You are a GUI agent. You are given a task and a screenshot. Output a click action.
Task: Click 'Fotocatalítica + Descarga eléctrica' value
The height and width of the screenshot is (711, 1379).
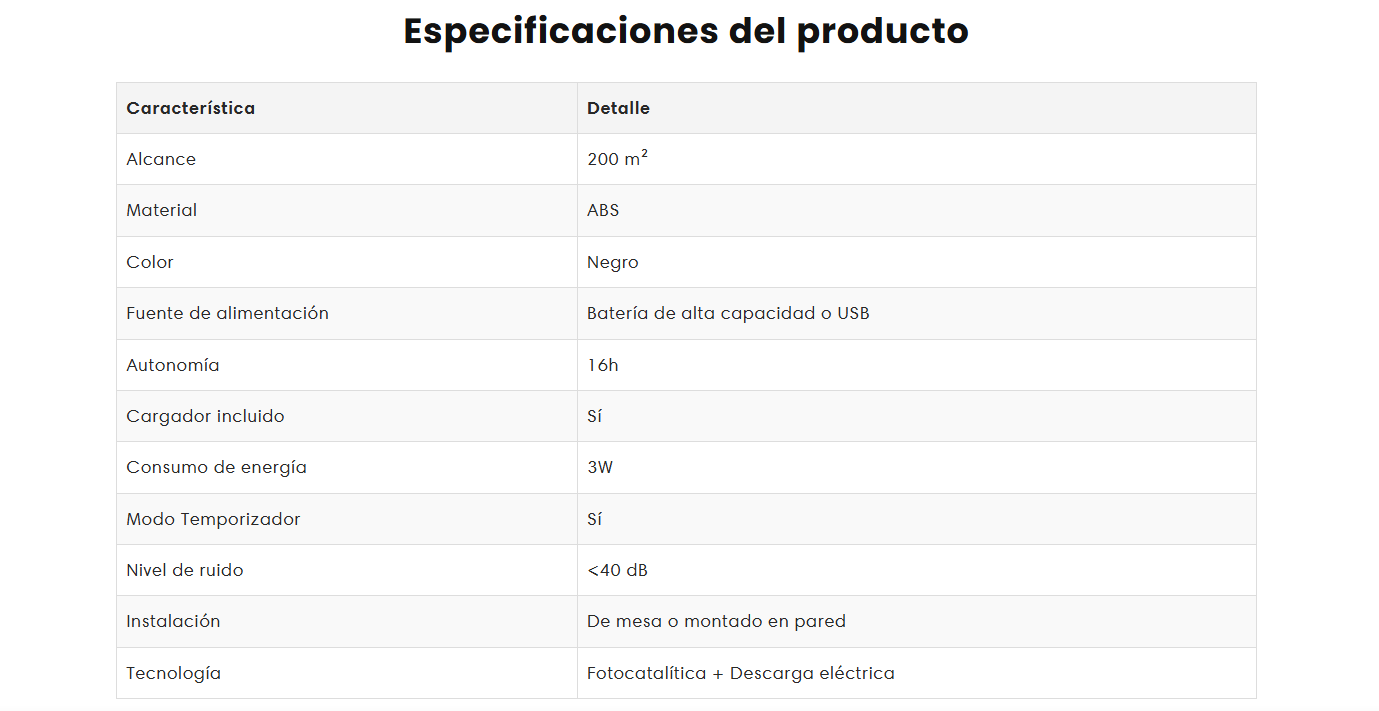(x=741, y=673)
